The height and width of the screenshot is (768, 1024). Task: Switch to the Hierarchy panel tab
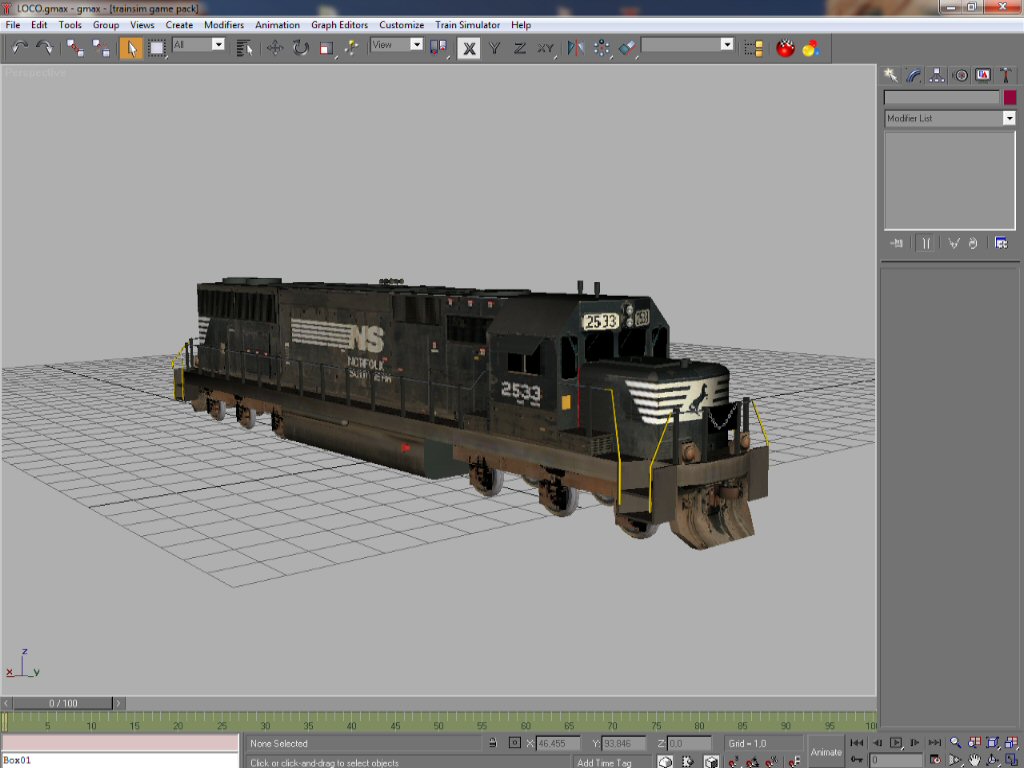click(936, 75)
